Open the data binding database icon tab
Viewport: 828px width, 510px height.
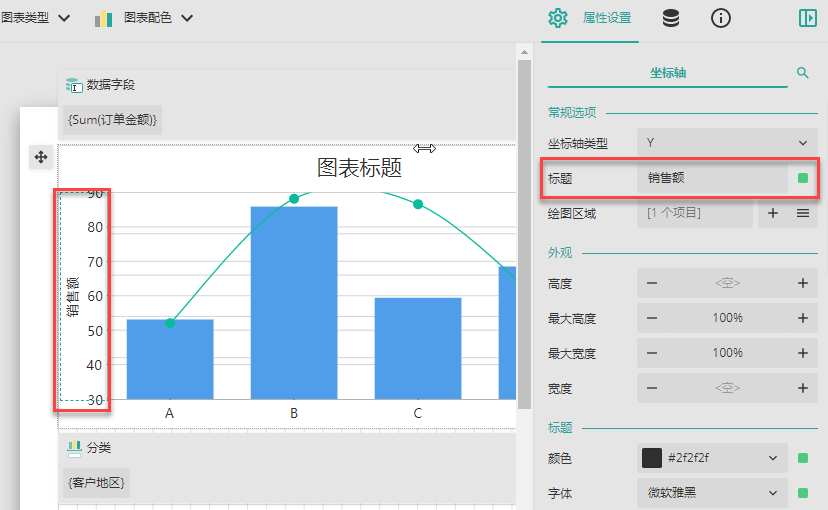pyautogui.click(x=671, y=18)
